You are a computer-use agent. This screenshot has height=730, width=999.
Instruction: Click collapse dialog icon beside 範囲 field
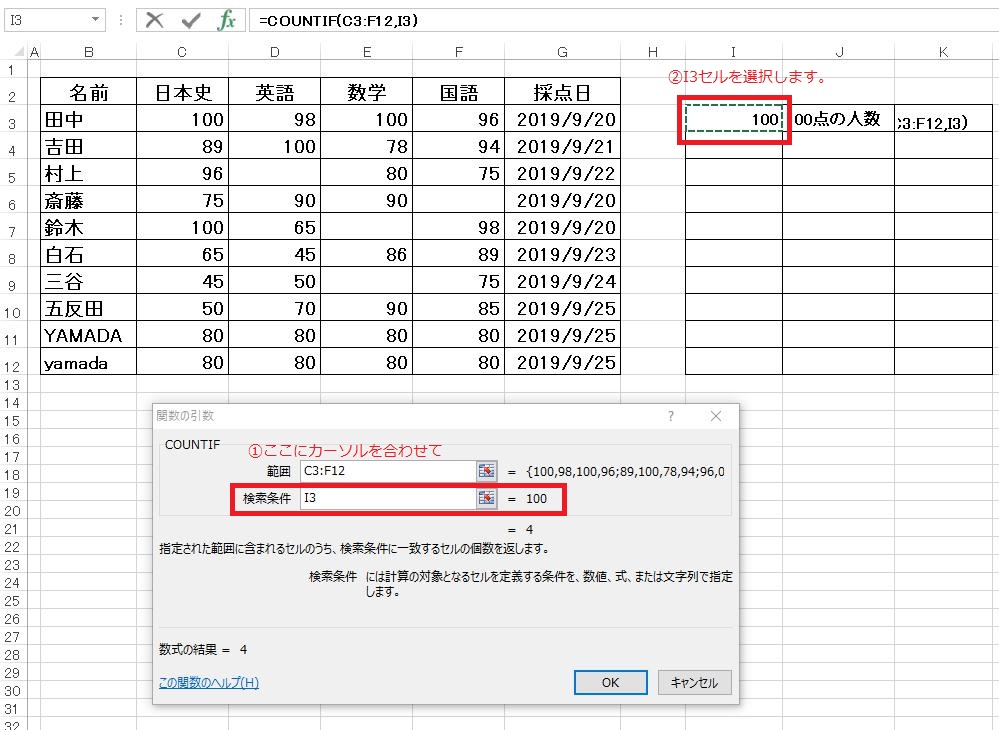[x=487, y=471]
